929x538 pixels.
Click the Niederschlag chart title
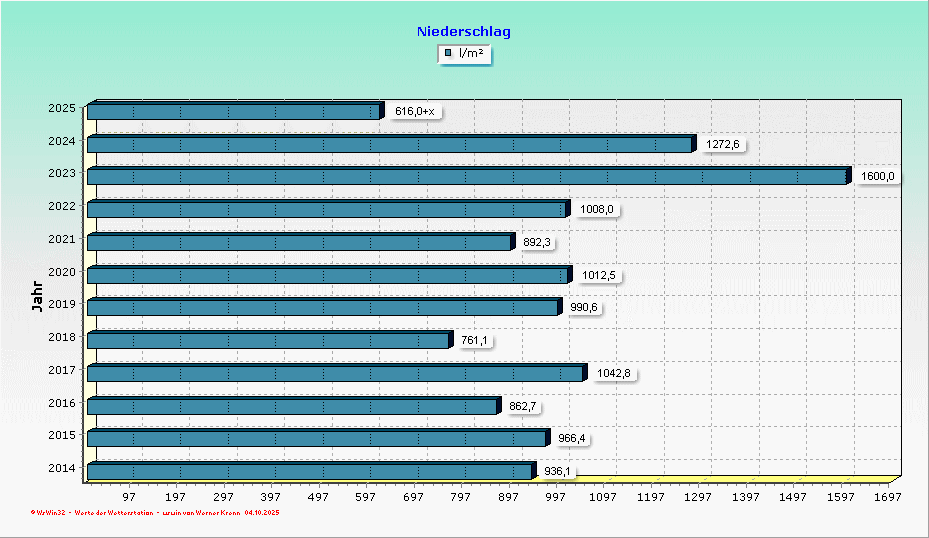point(463,32)
